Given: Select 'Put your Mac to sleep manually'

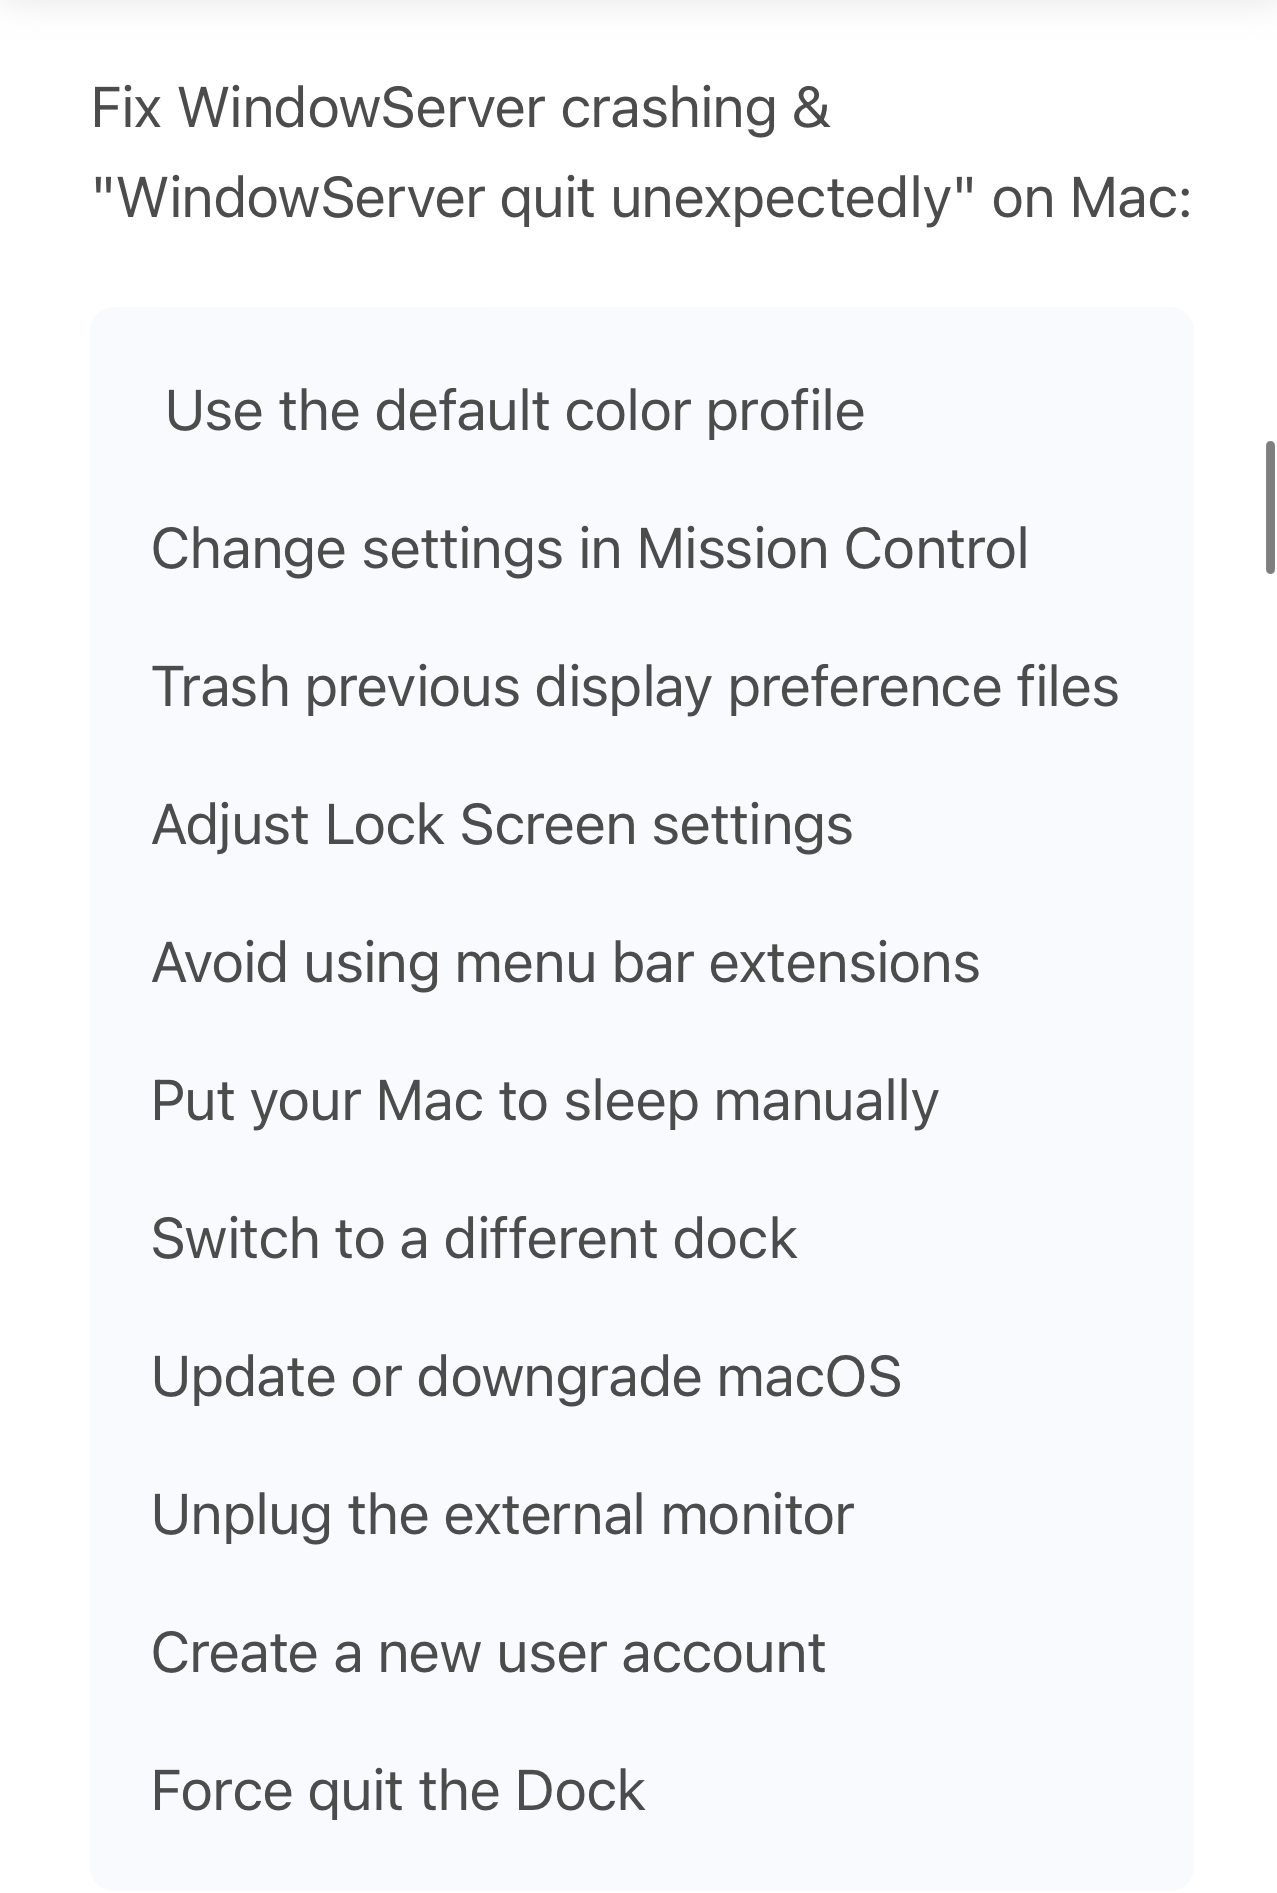Looking at the screenshot, I should (545, 1101).
